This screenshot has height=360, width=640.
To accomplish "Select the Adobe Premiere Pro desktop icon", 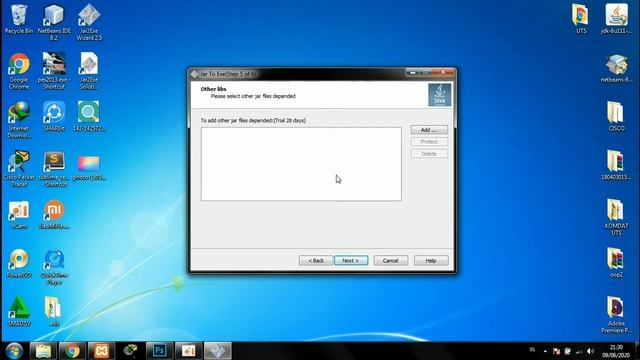I will pyautogui.click(x=616, y=315).
